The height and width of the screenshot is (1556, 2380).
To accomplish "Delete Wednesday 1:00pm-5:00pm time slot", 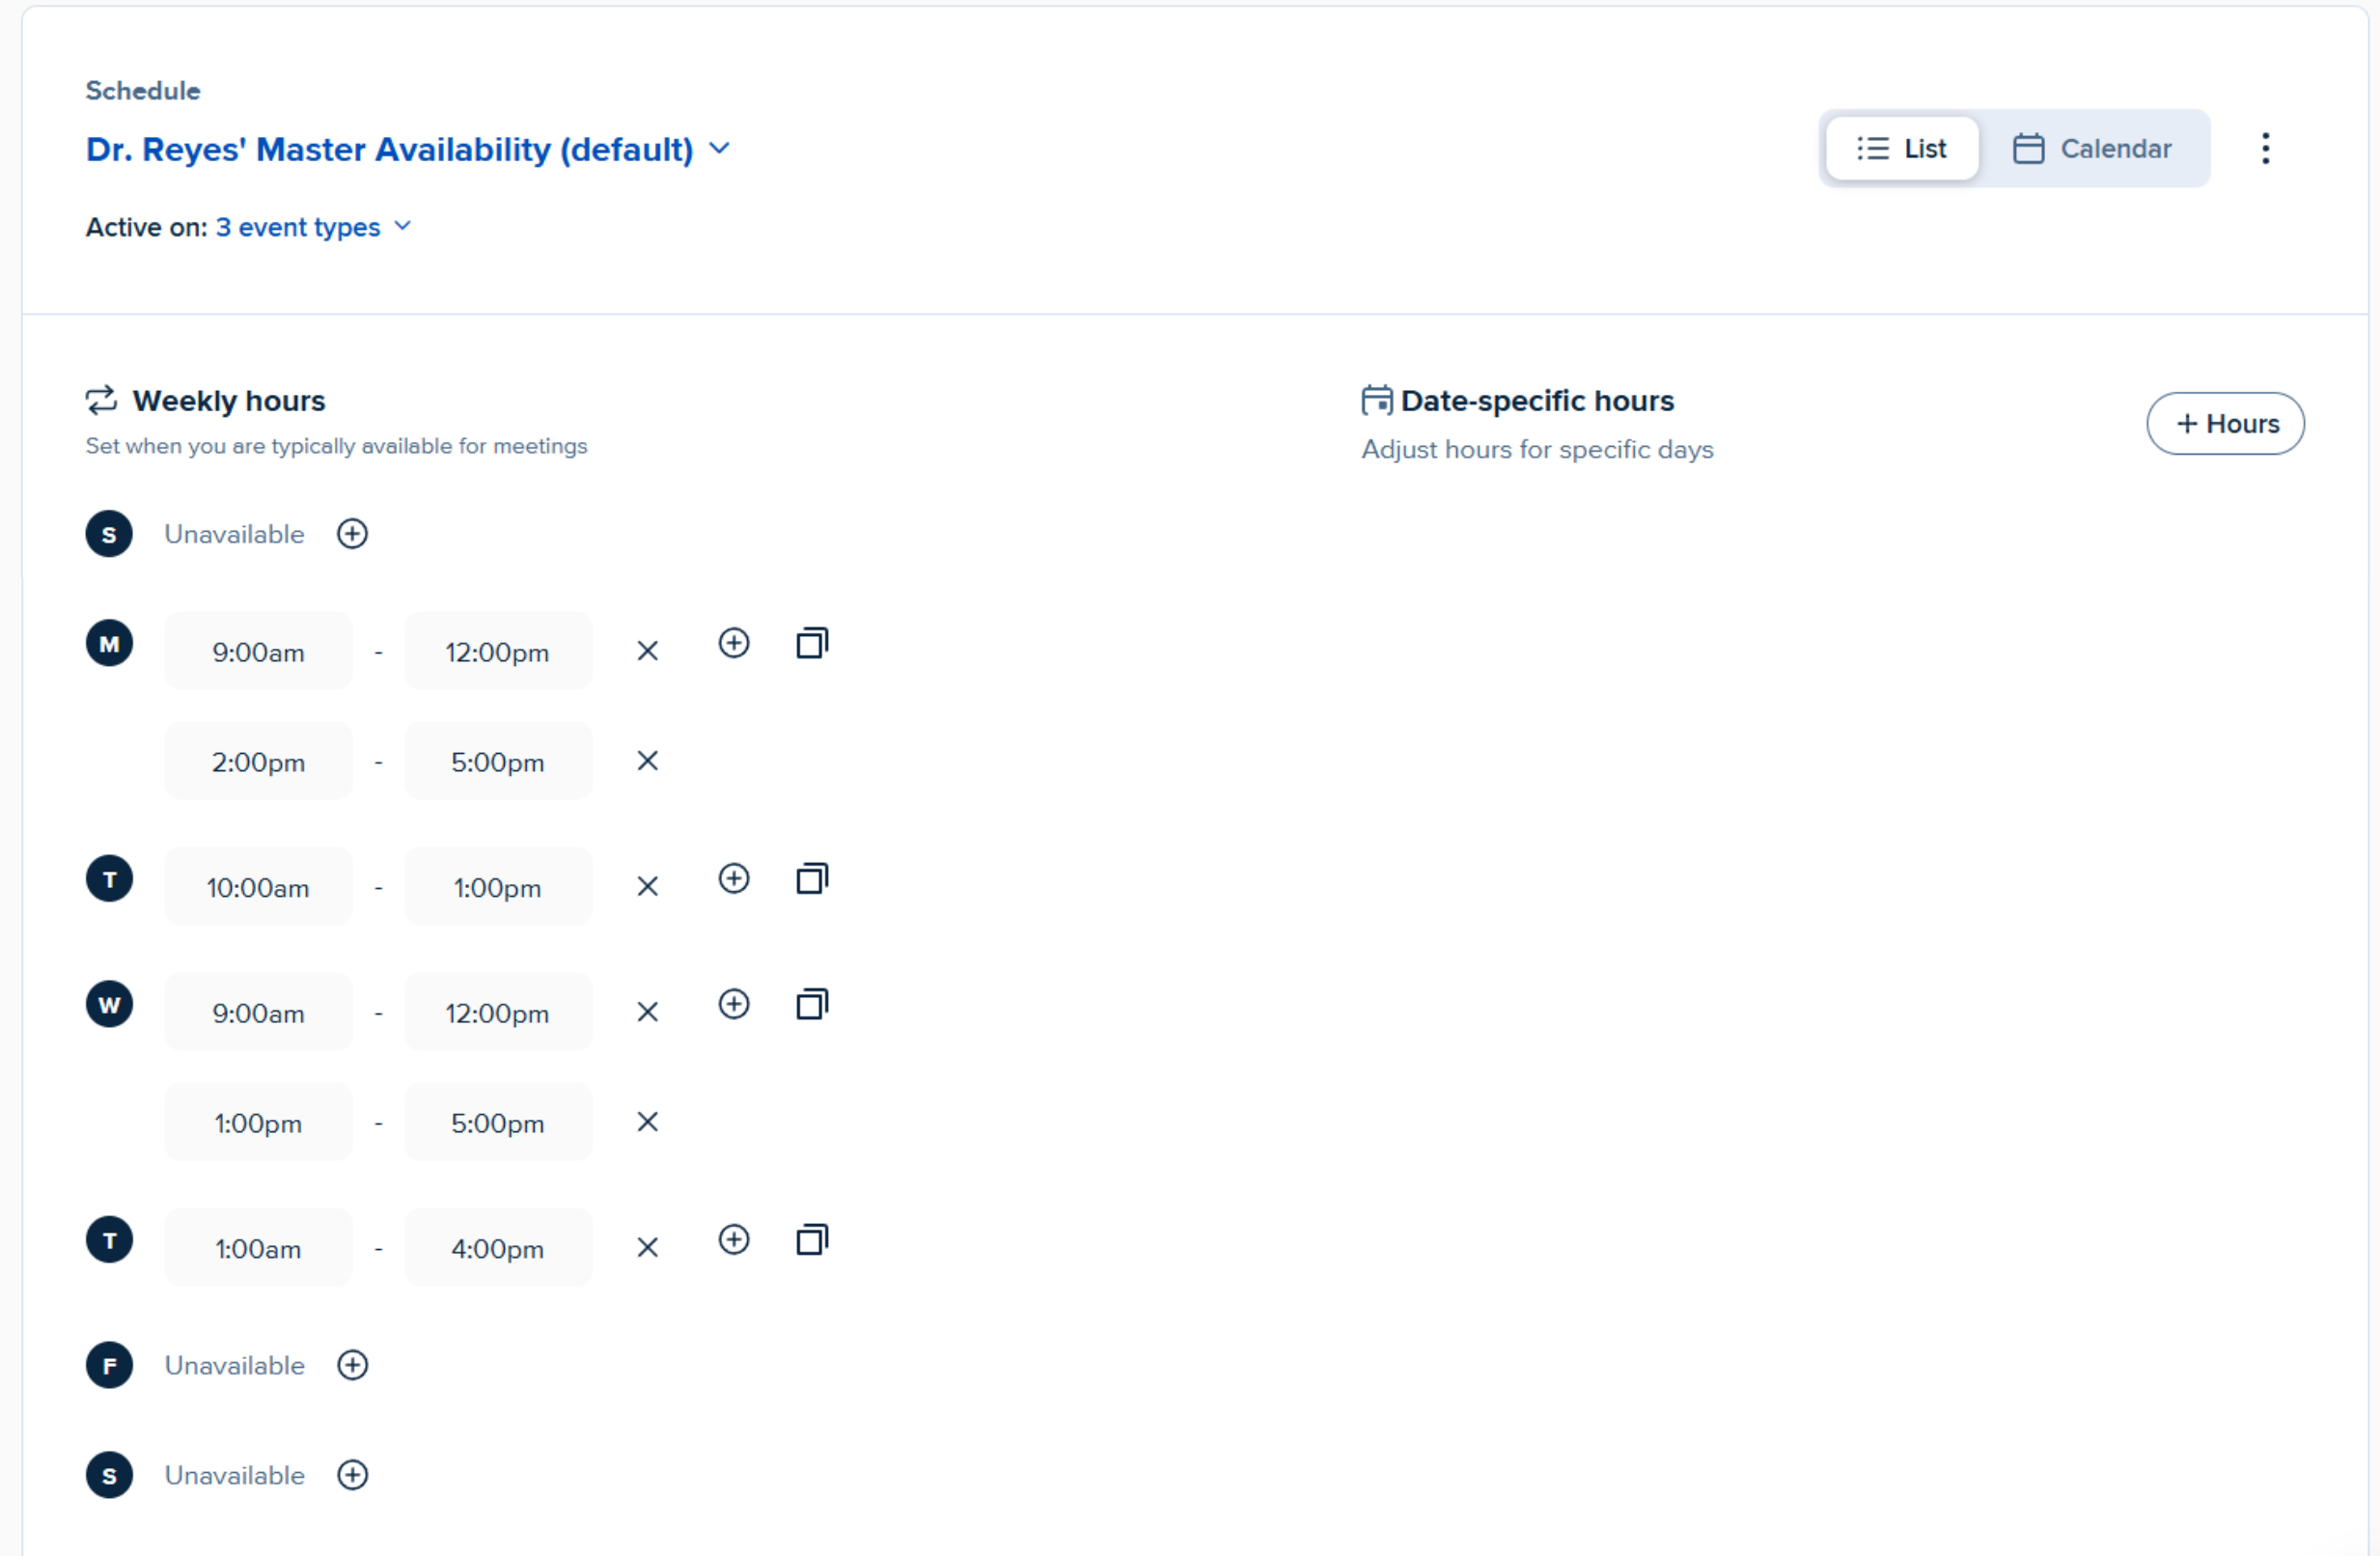I will click(648, 1122).
